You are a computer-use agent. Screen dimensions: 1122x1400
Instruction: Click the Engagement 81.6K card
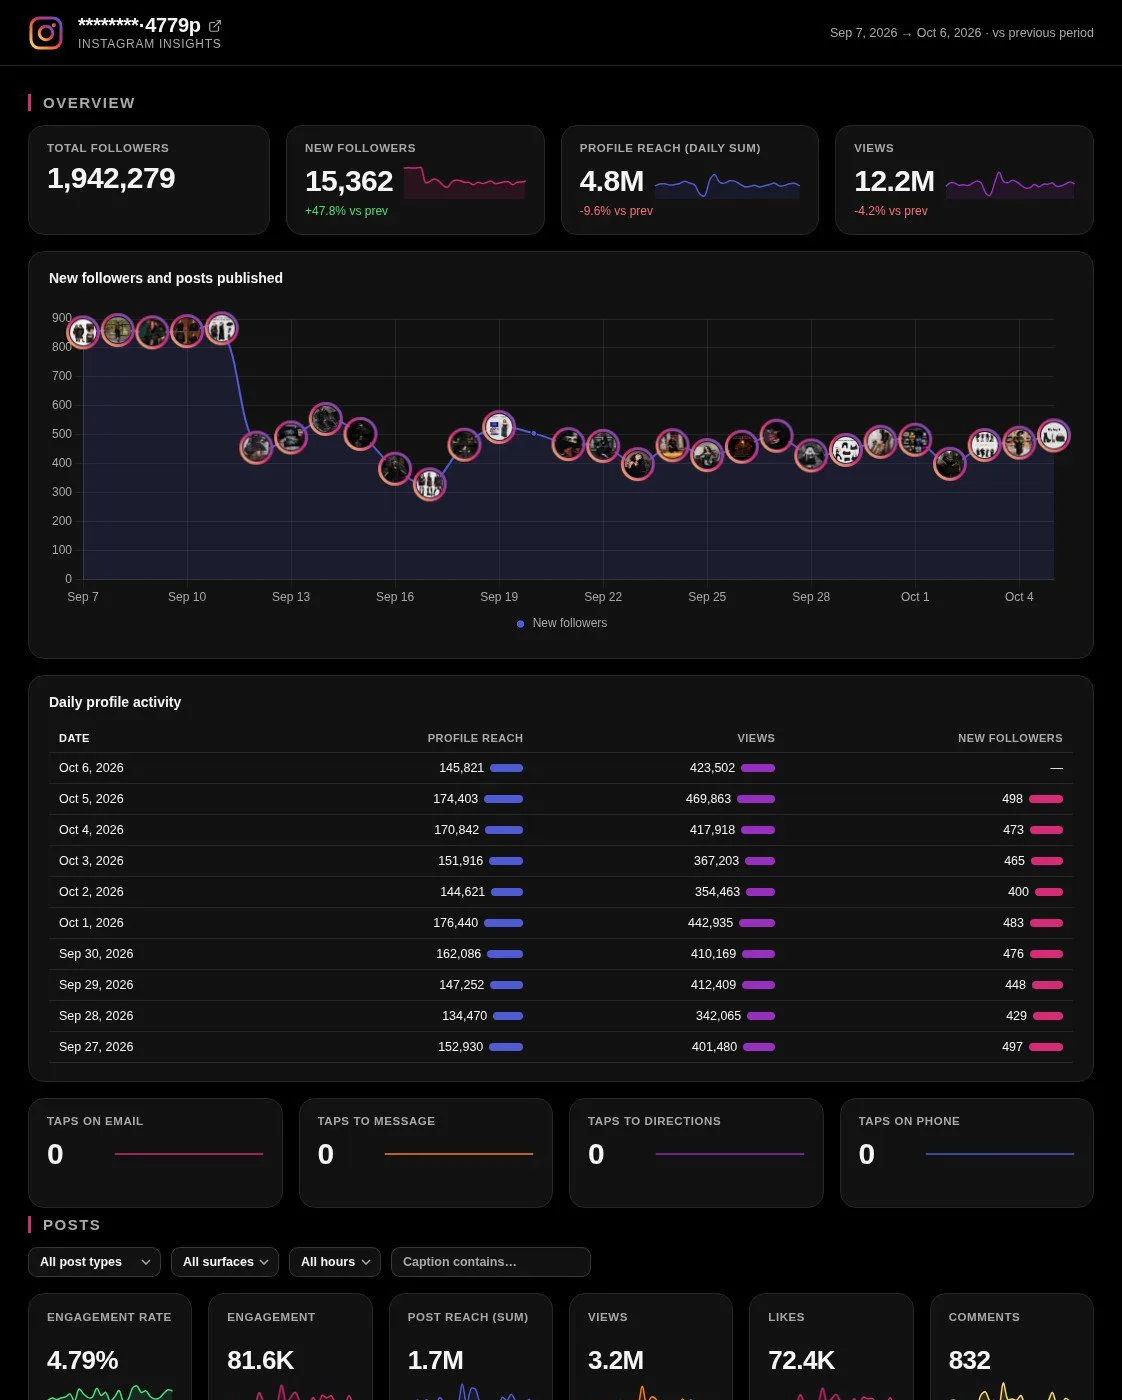point(290,1347)
